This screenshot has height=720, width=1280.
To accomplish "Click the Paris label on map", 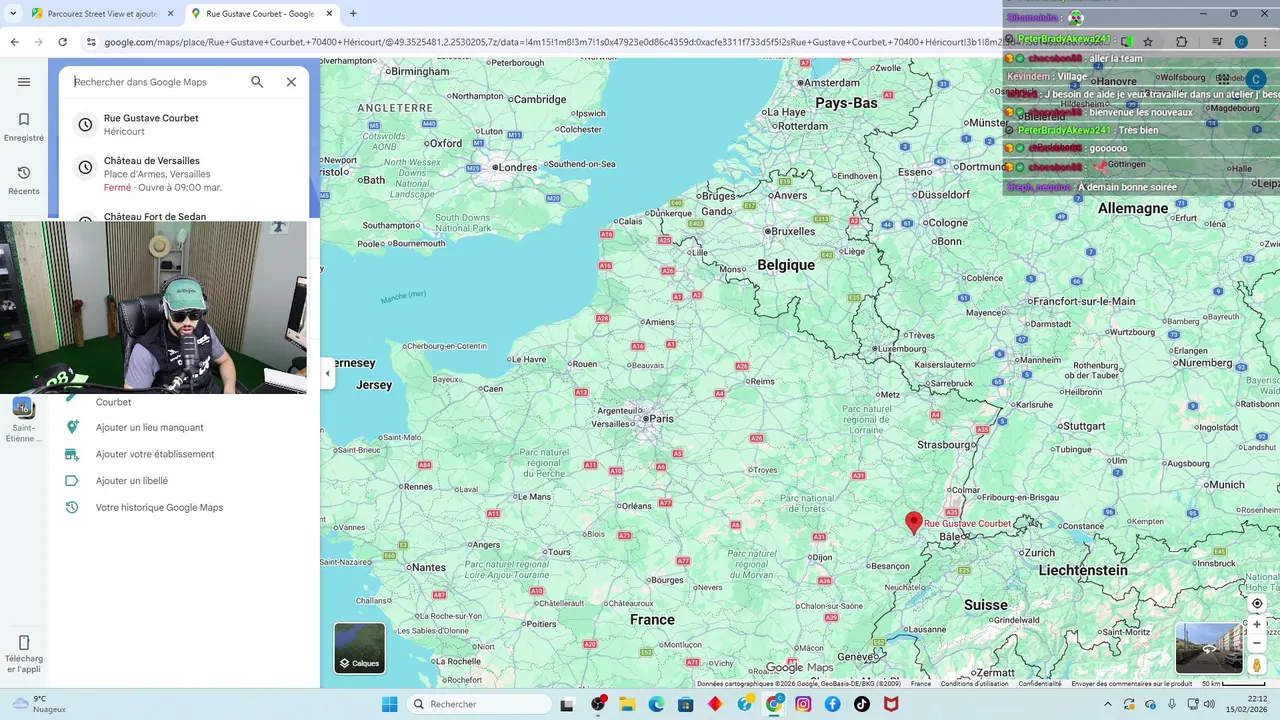I will 660,419.
